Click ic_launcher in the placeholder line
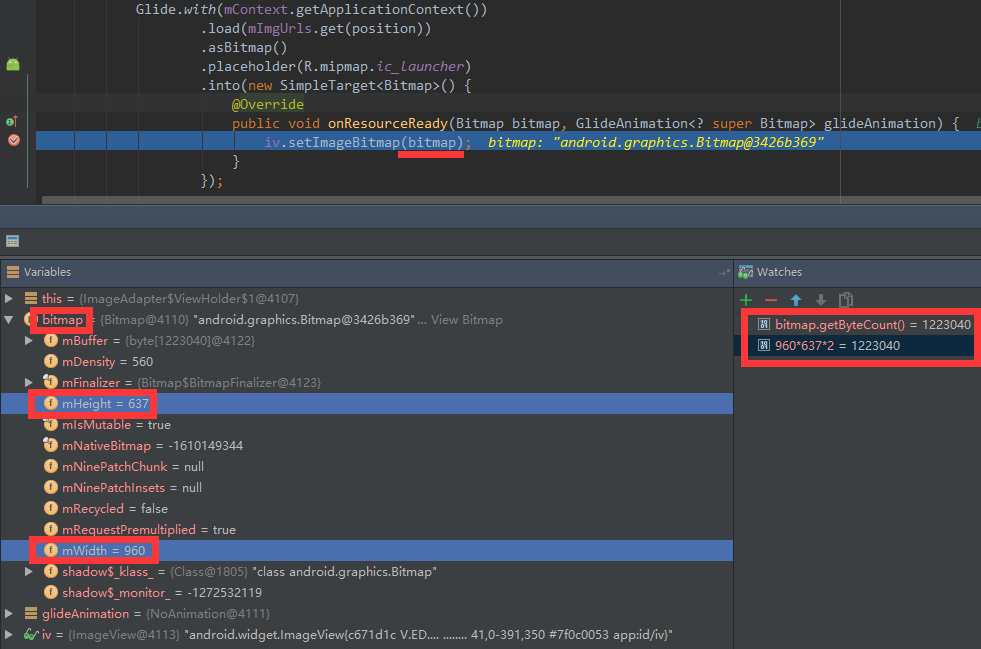Image resolution: width=981 pixels, height=649 pixels. (420, 66)
